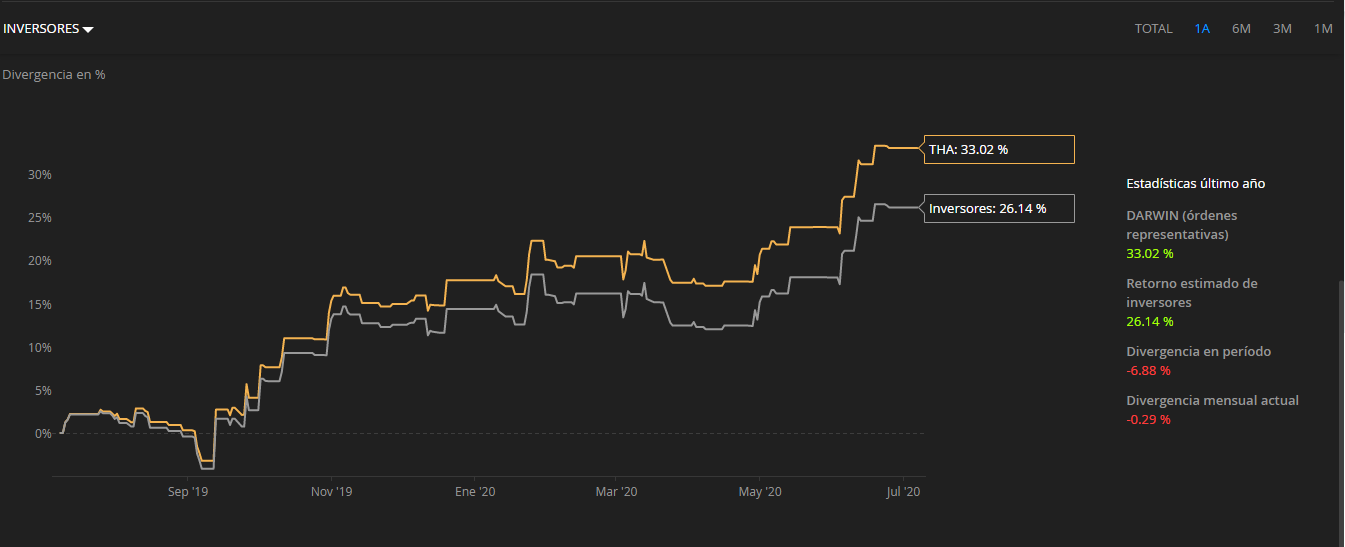1345x547 pixels.
Task: Click the red -0.29 % value
Action: [x=1148, y=419]
